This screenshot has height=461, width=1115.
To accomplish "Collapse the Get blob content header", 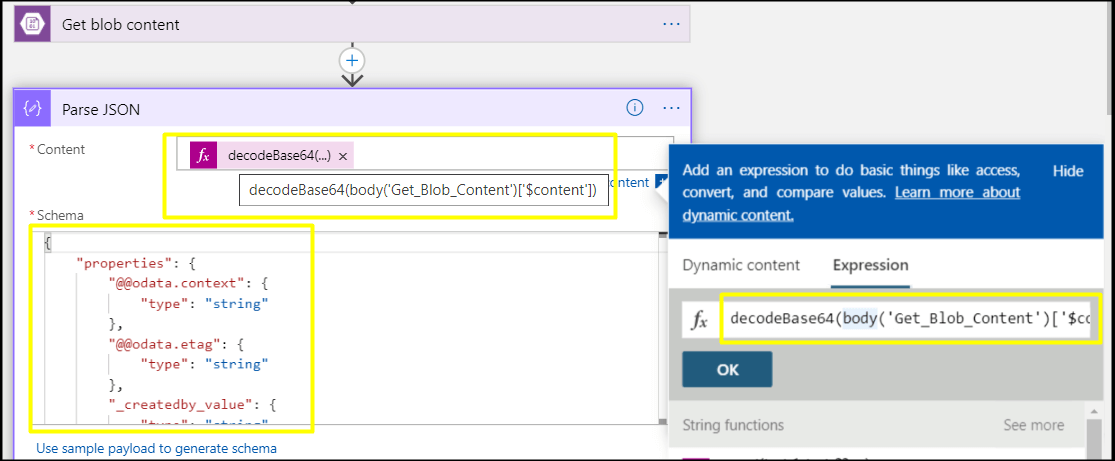I will (x=300, y=24).
